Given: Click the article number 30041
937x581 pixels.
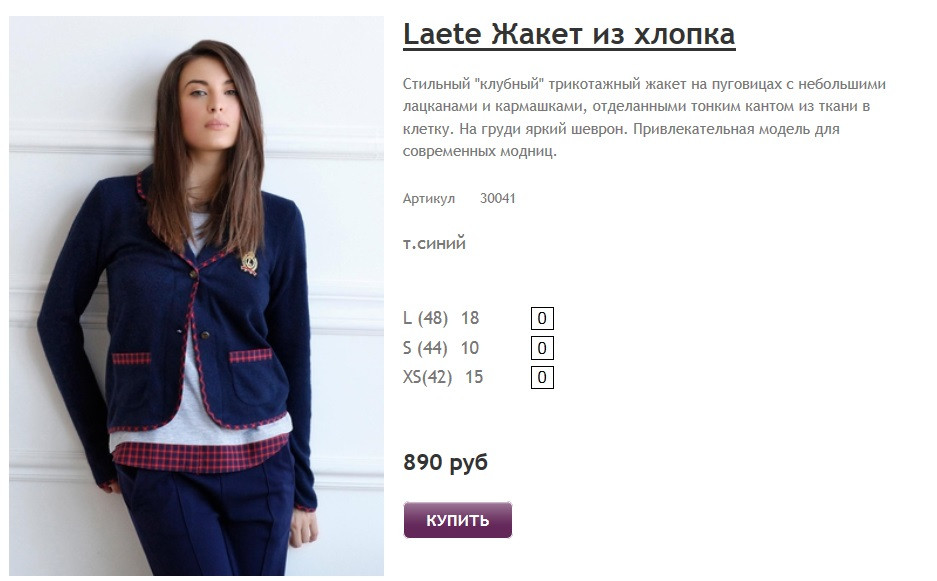Looking at the screenshot, I should coord(497,198).
